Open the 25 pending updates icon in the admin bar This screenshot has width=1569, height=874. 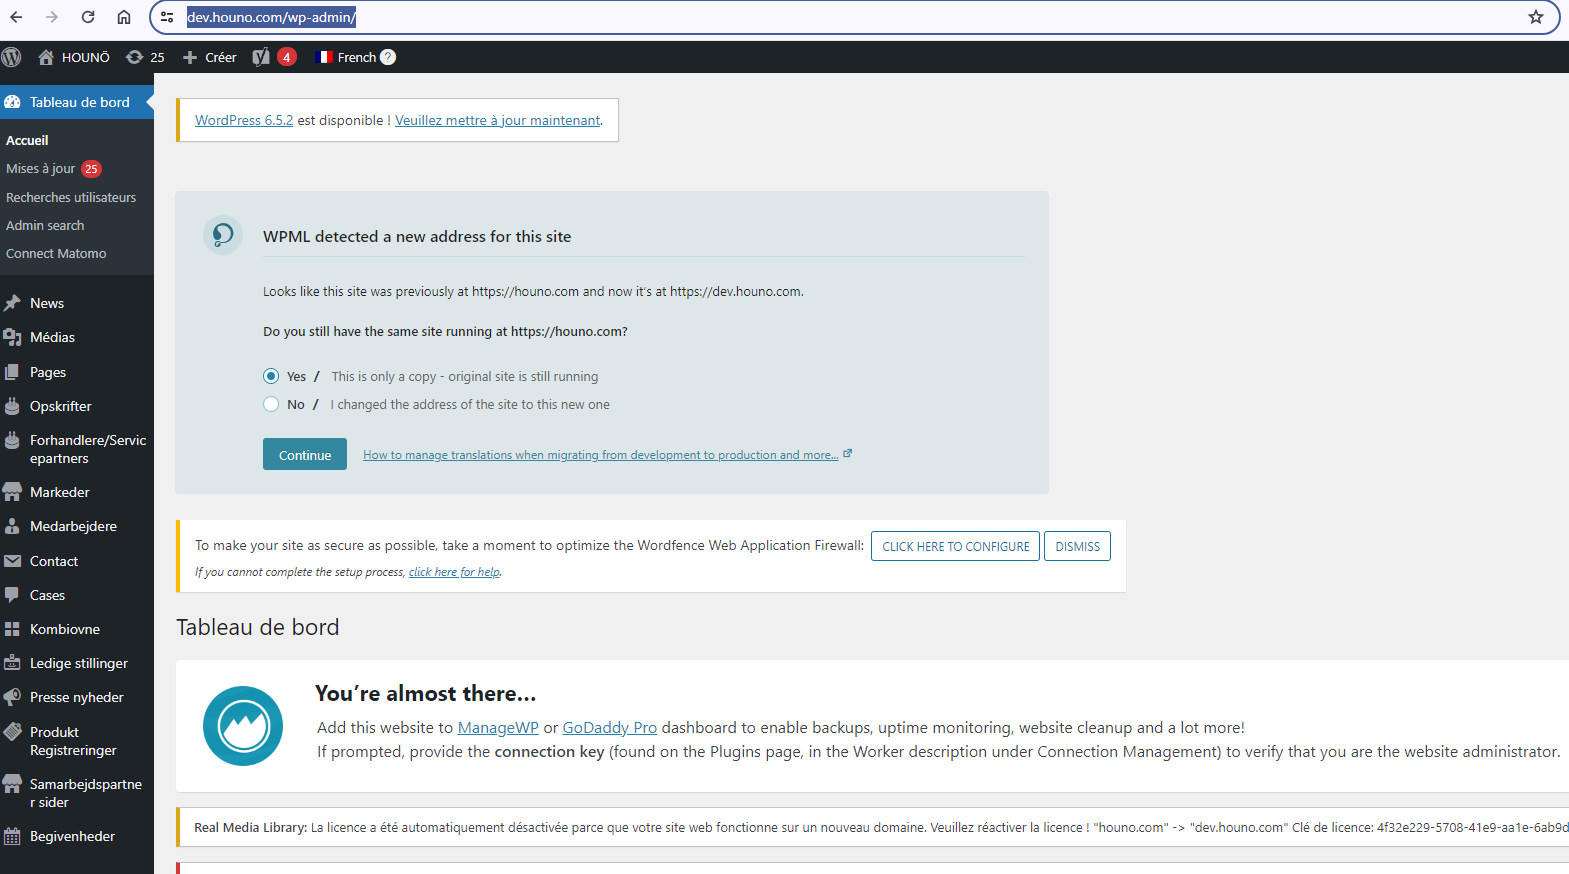tap(134, 57)
